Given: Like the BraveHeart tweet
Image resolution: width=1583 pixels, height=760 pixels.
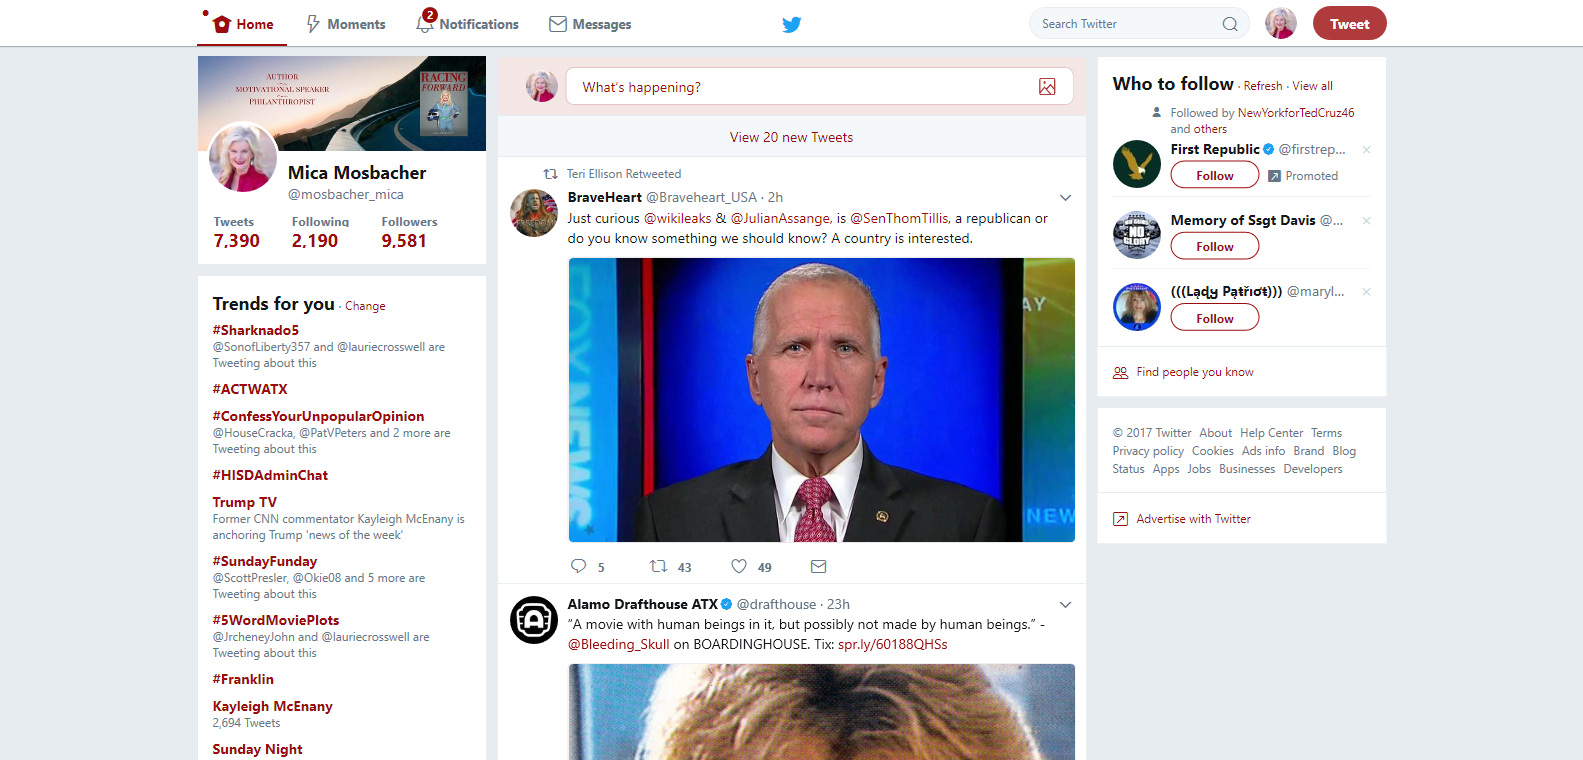Looking at the screenshot, I should pos(739,566).
